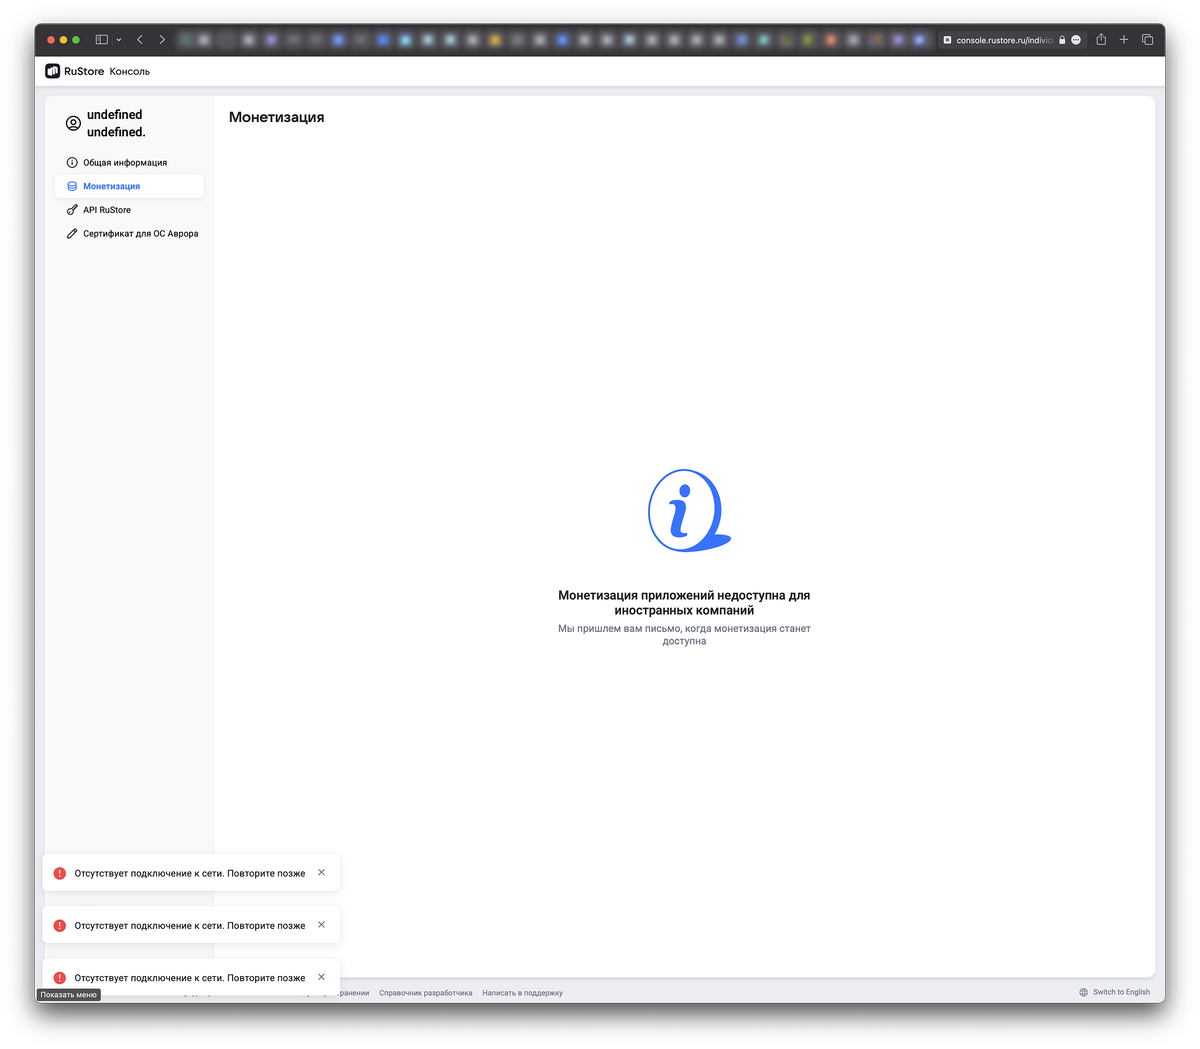The height and width of the screenshot is (1049, 1200).
Task: Click the key icon beside 'API RuStore'
Action: coord(72,210)
